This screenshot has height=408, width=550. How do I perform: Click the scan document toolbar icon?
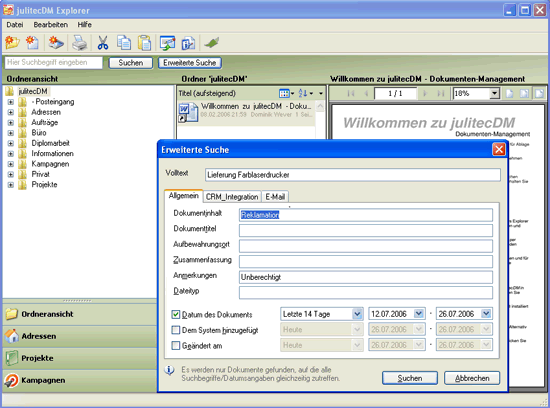tap(56, 43)
